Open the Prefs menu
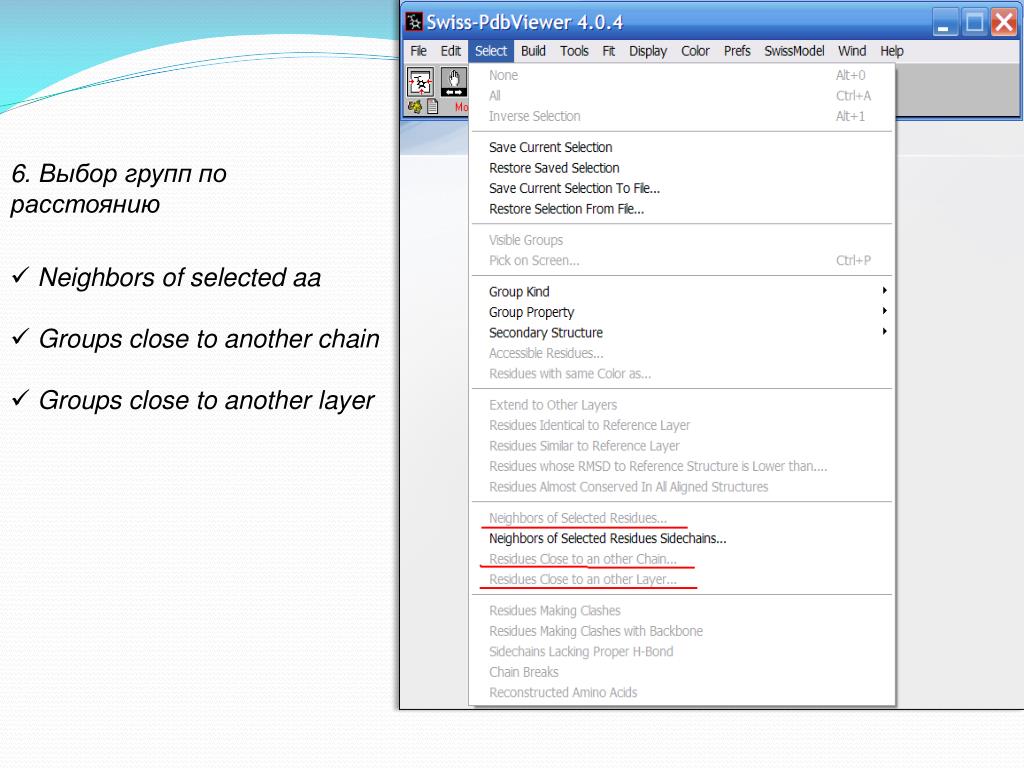This screenshot has height=768, width=1024. click(737, 51)
